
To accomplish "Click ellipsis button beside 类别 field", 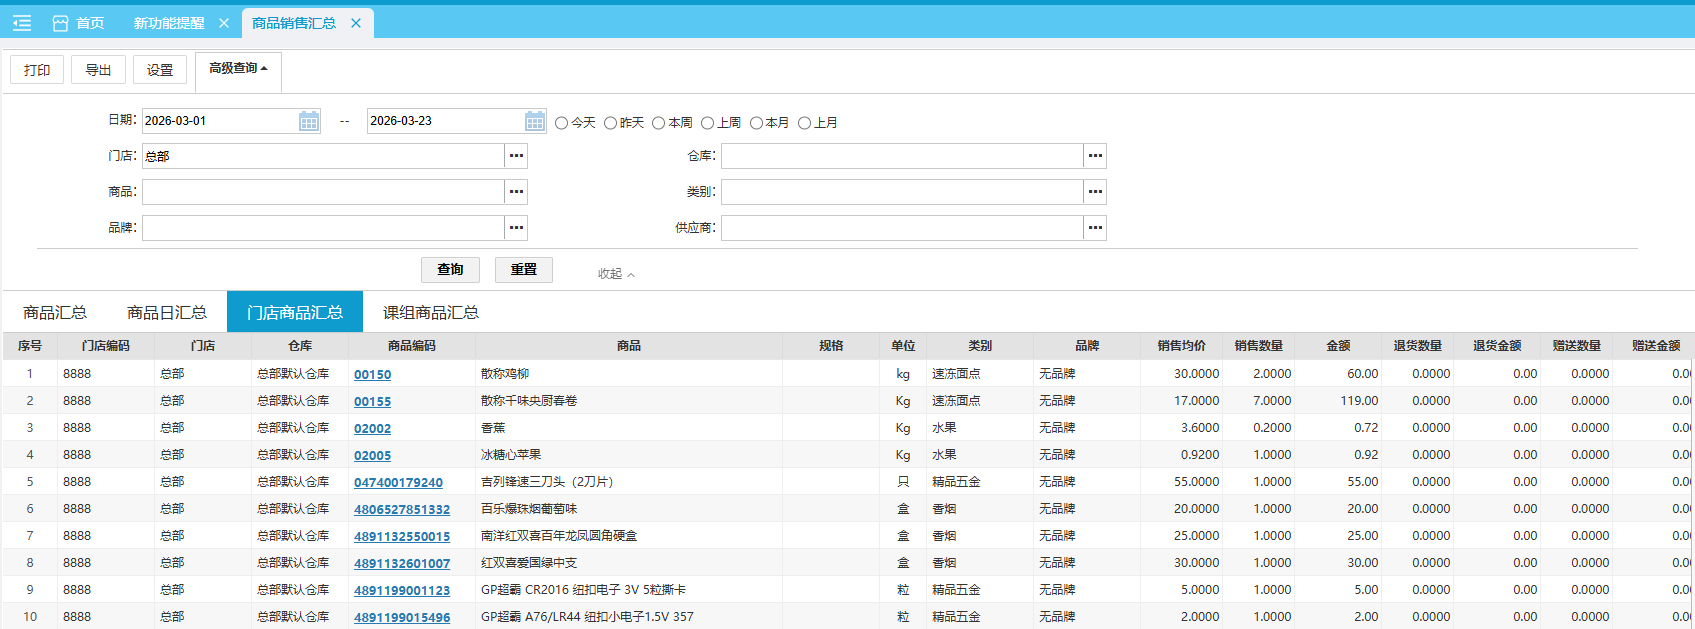I will 1095,192.
